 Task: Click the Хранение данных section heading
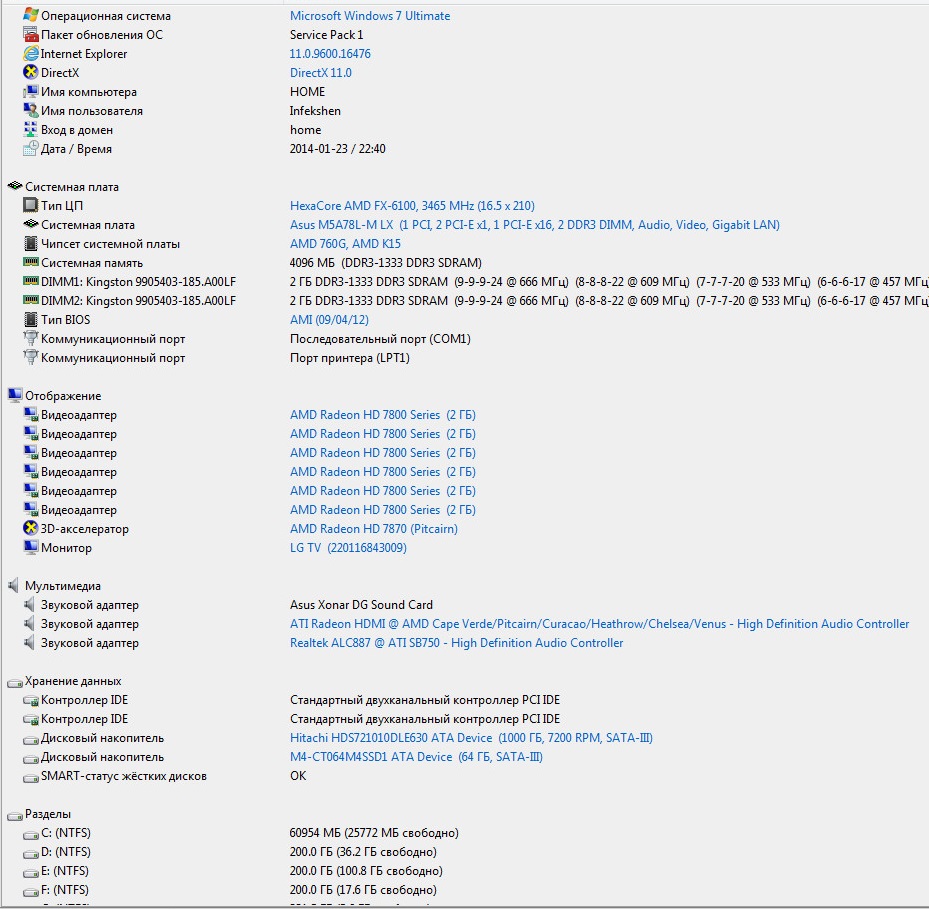(x=73, y=681)
